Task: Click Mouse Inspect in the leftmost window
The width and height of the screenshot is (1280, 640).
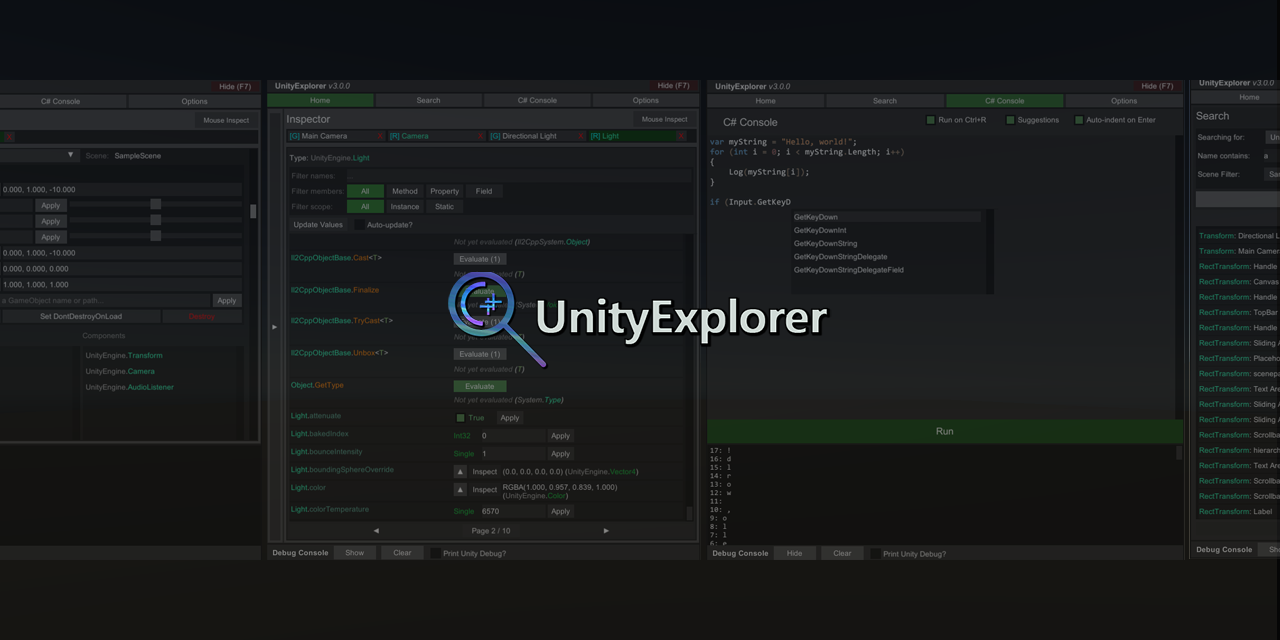Action: (226, 120)
